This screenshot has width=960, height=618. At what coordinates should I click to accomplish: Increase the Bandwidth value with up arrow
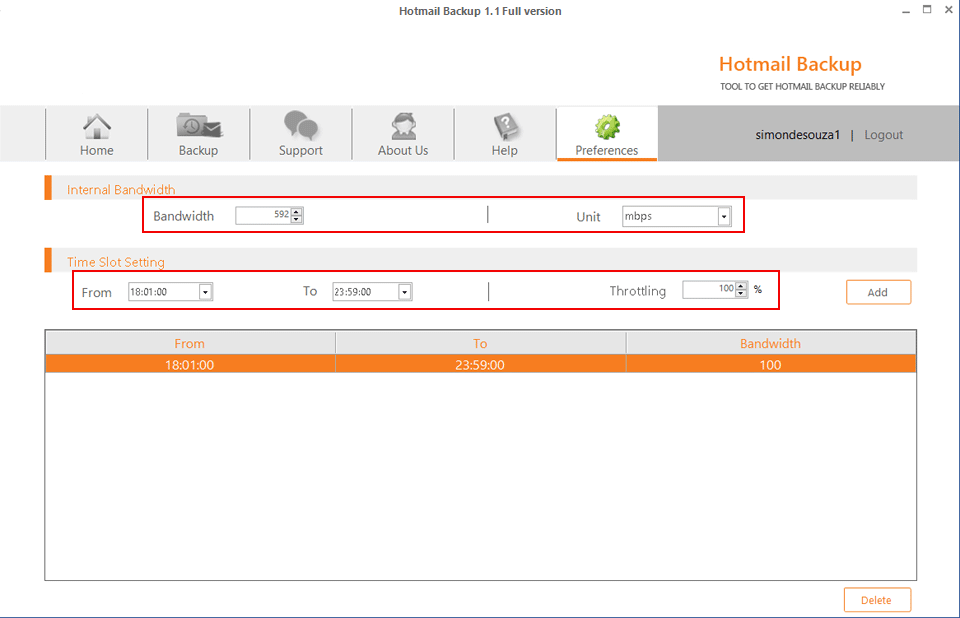click(297, 211)
